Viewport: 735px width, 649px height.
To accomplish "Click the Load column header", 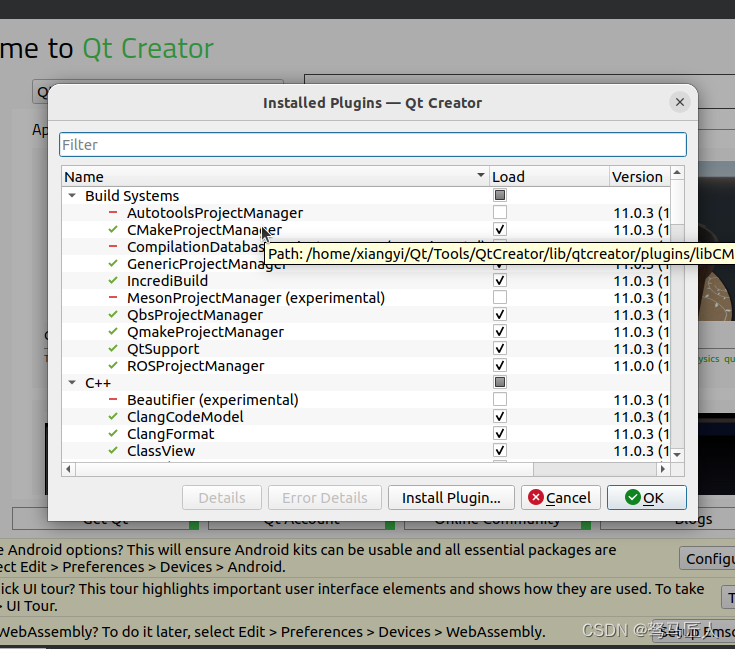I will [x=549, y=177].
